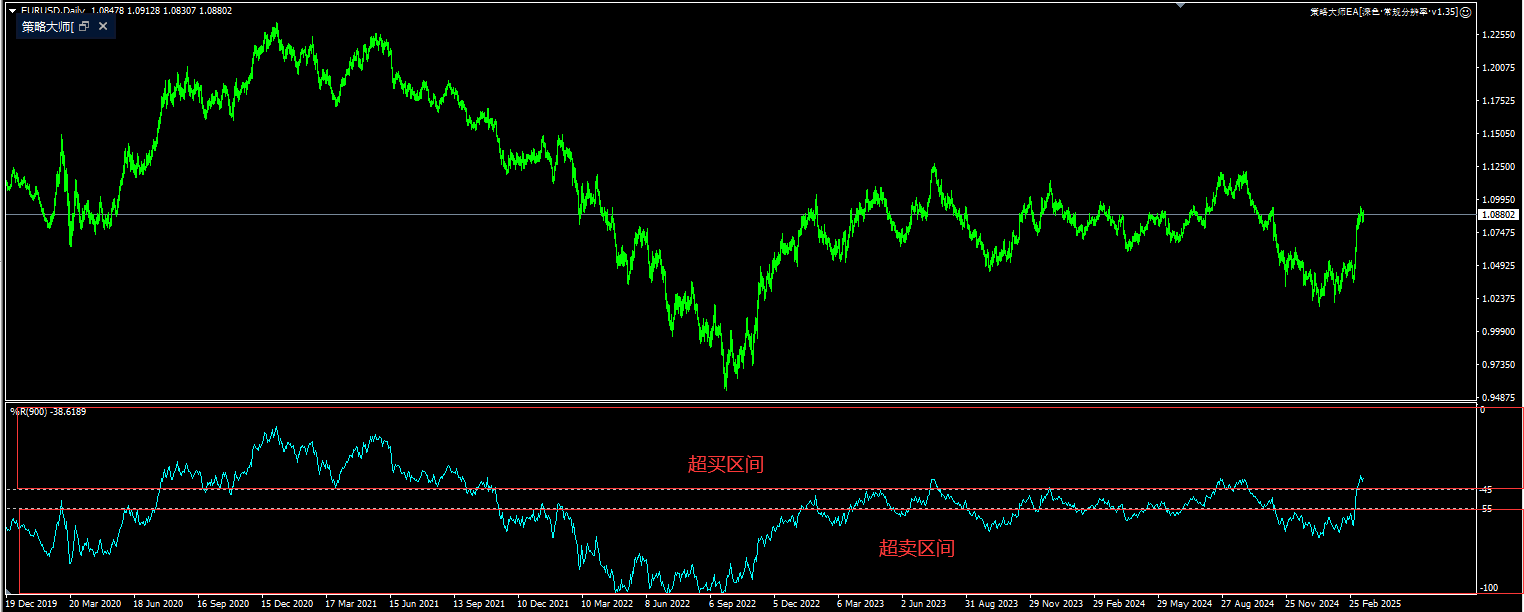Click the 1.20075 price on the price axis
Screen dimensions: 1524x612
(1496, 68)
